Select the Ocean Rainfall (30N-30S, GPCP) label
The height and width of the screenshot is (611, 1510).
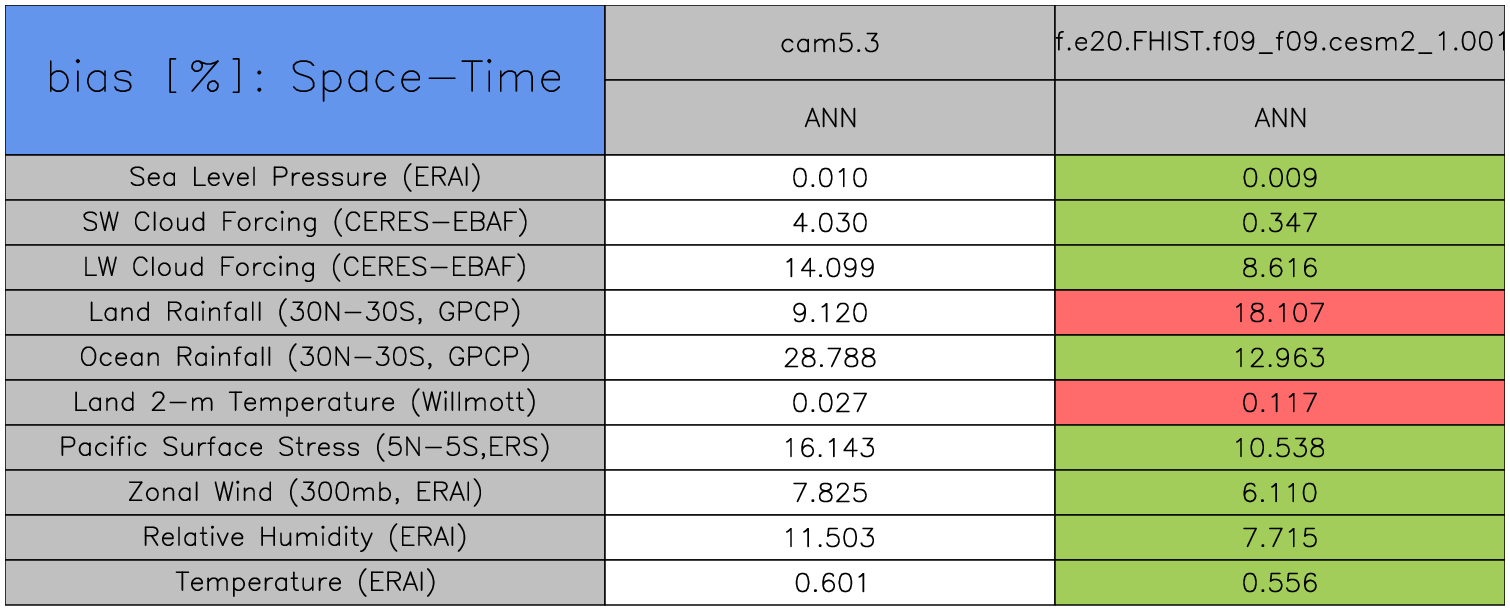(x=305, y=357)
